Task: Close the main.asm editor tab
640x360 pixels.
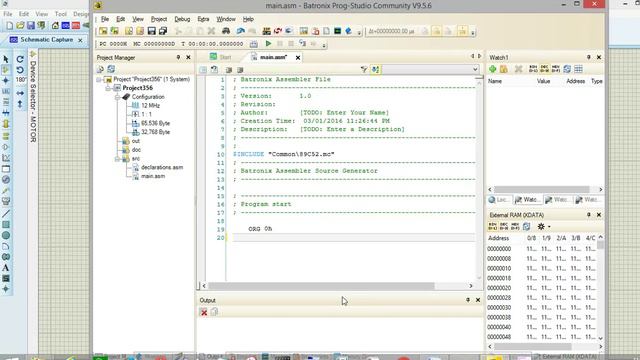Action: tap(298, 58)
